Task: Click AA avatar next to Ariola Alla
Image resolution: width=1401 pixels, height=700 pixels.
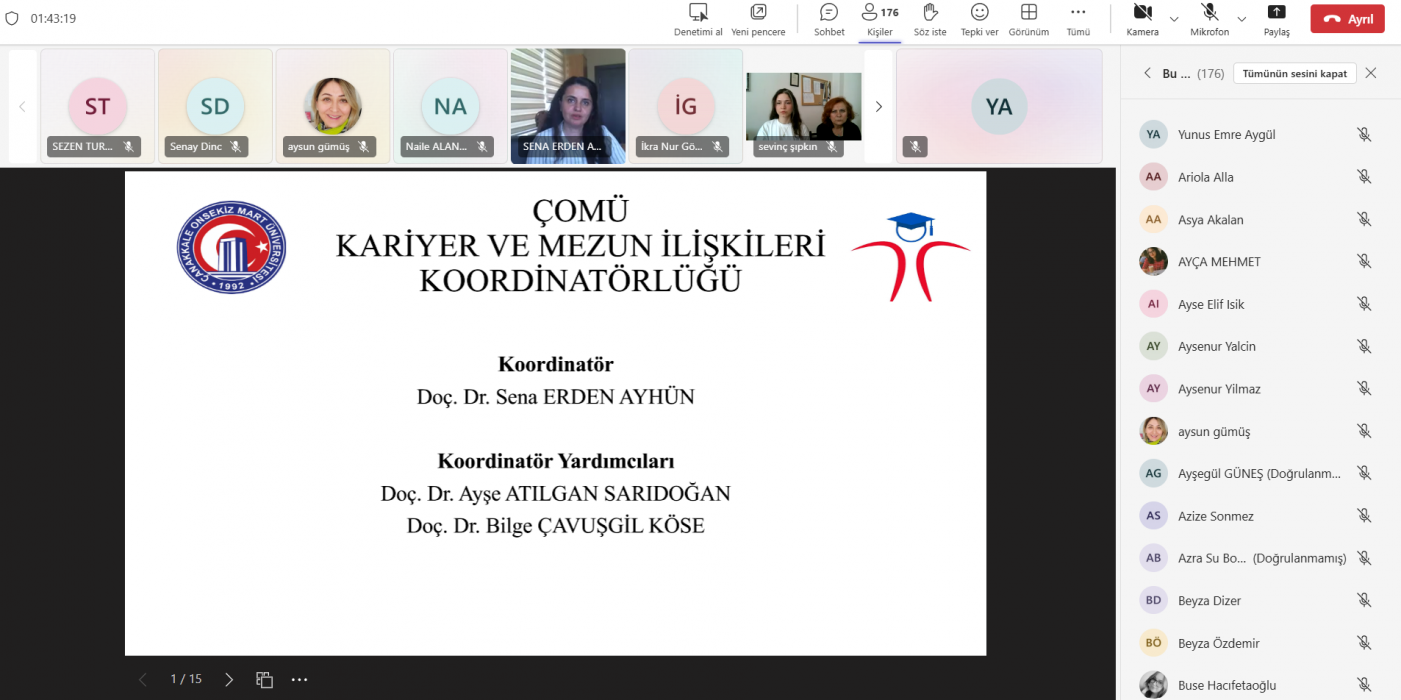Action: [x=1154, y=177]
